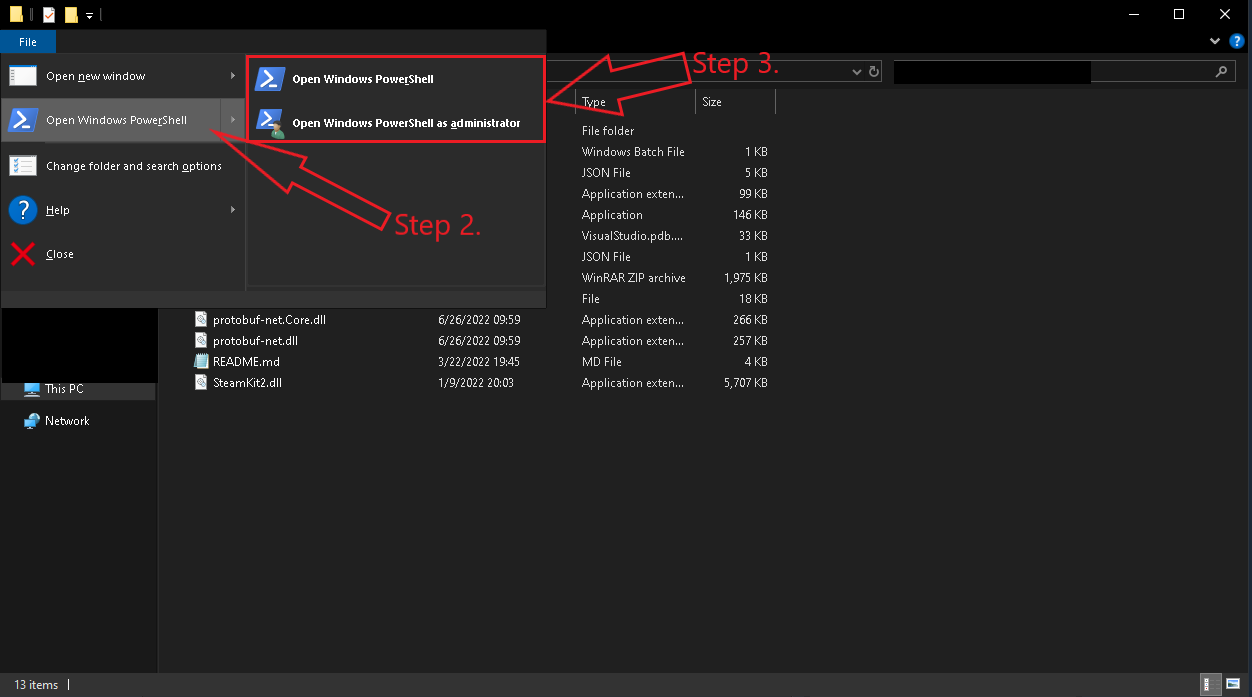Click the date 3/22/2022 19:45

(478, 362)
